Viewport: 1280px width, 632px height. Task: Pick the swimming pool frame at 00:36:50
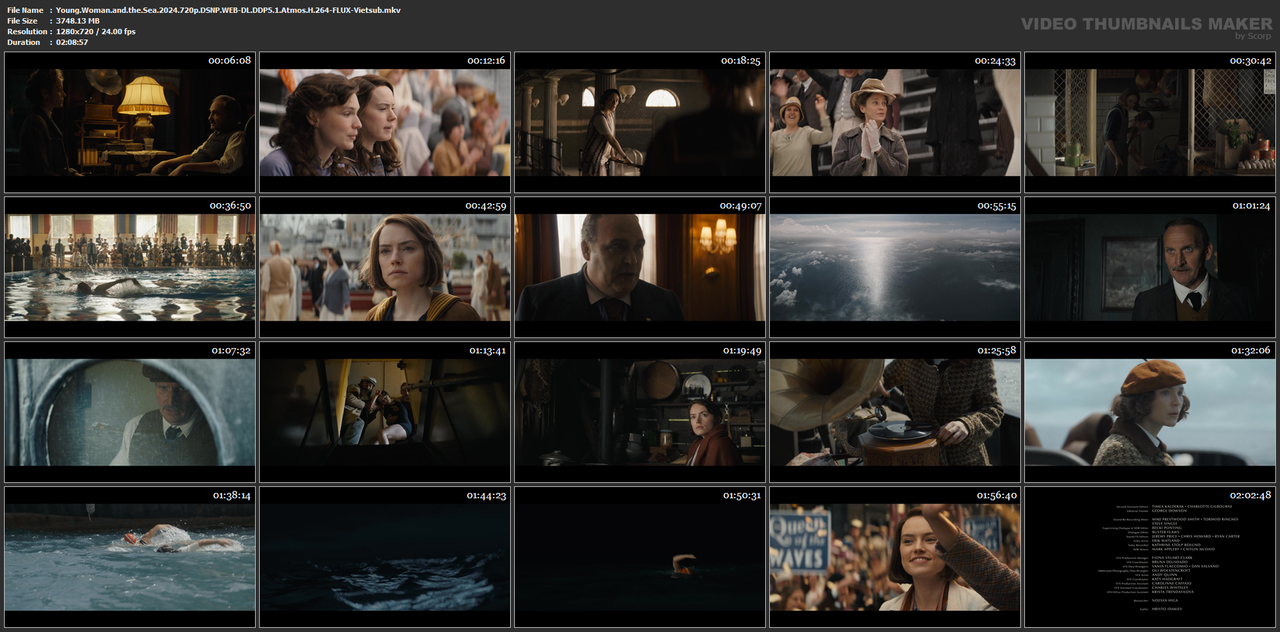(x=130, y=267)
